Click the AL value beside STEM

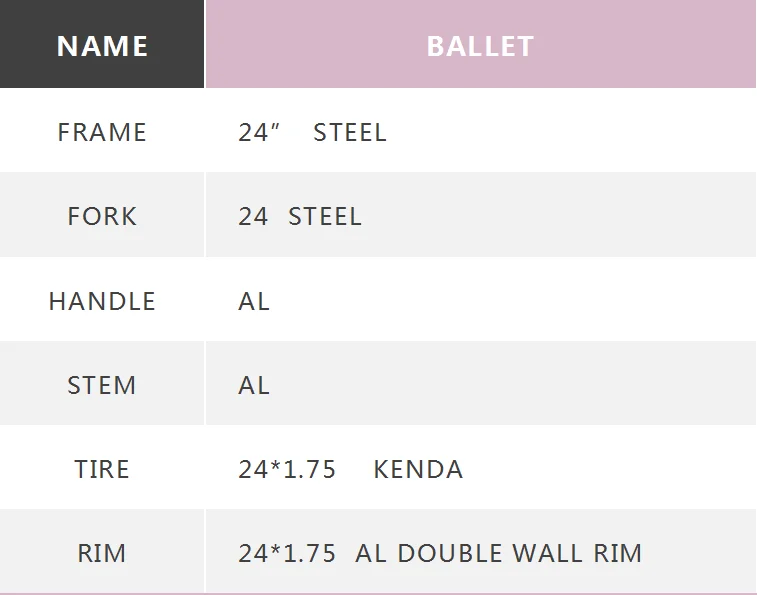pyautogui.click(x=254, y=385)
